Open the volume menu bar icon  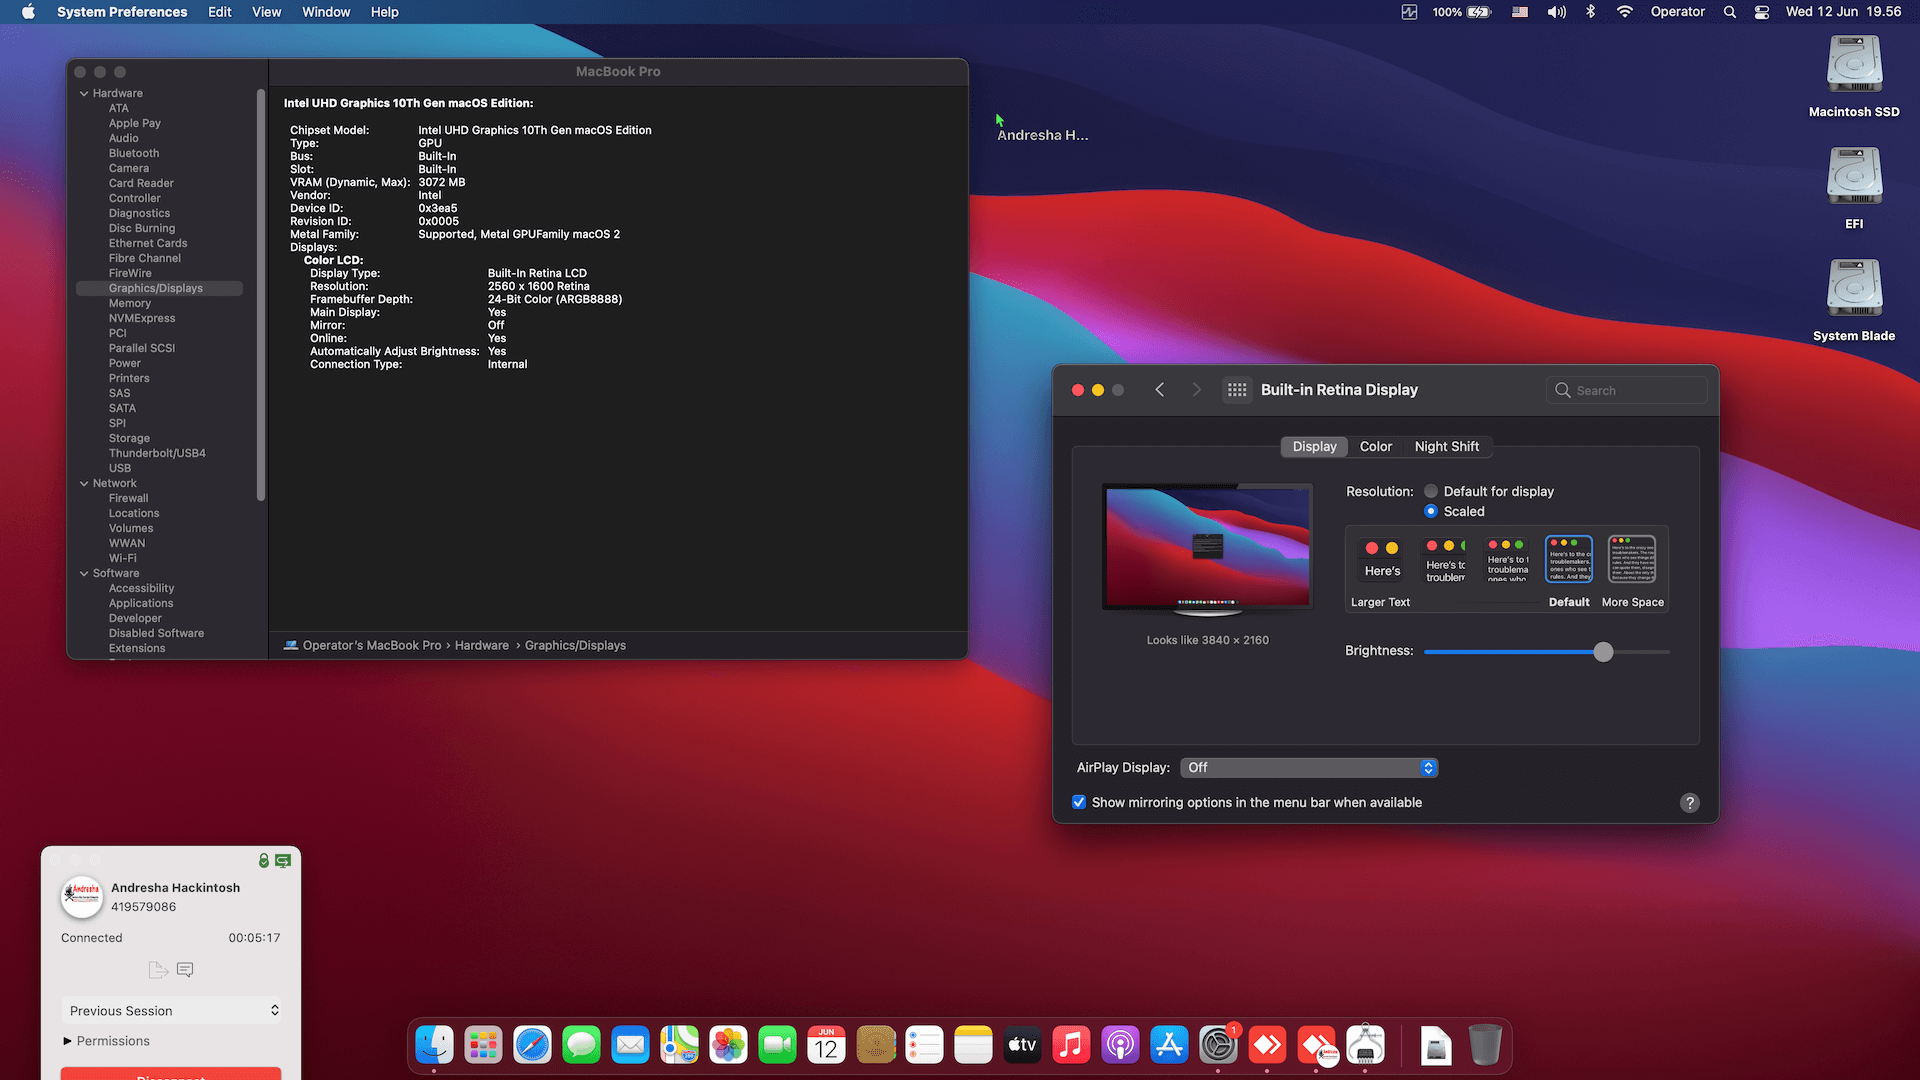(x=1557, y=12)
